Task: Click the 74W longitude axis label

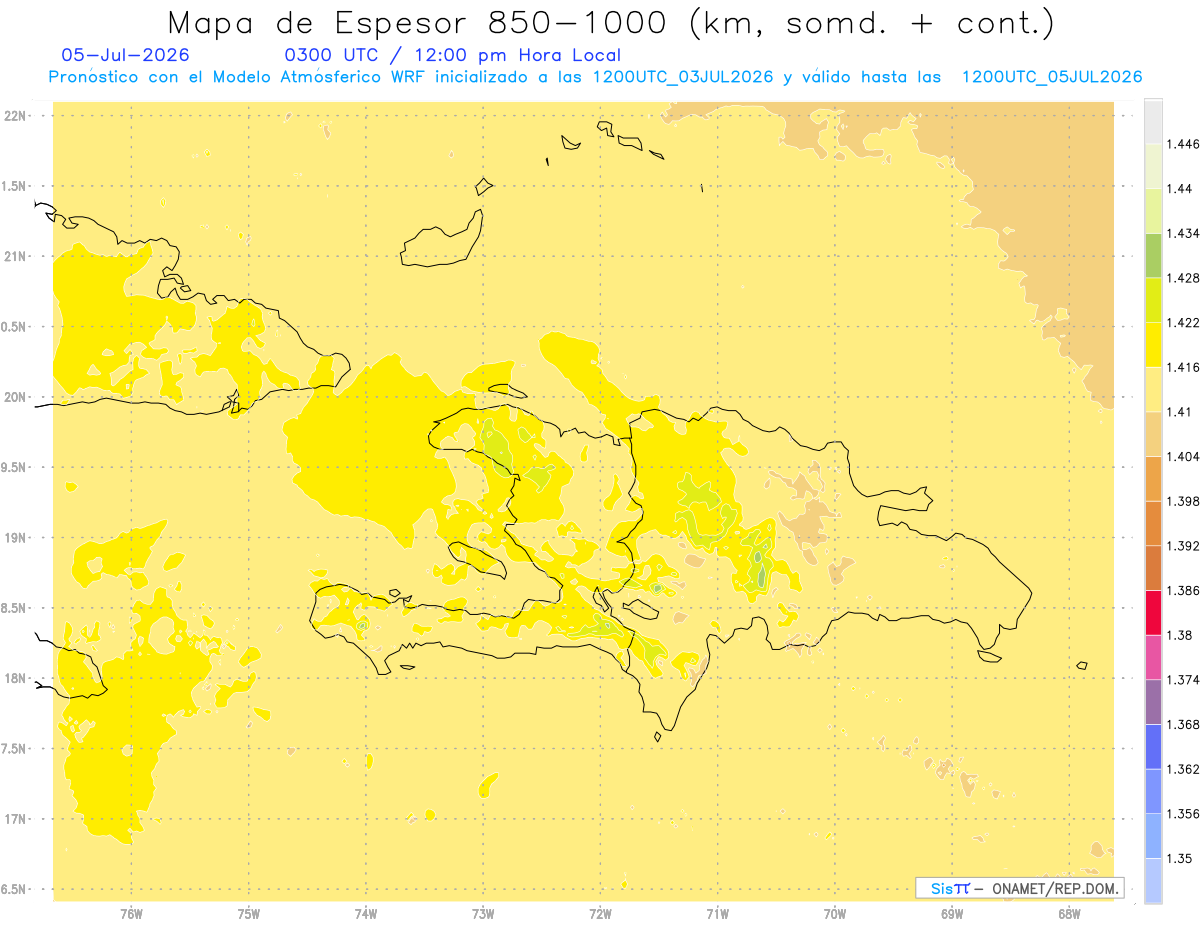Action: coord(366,914)
